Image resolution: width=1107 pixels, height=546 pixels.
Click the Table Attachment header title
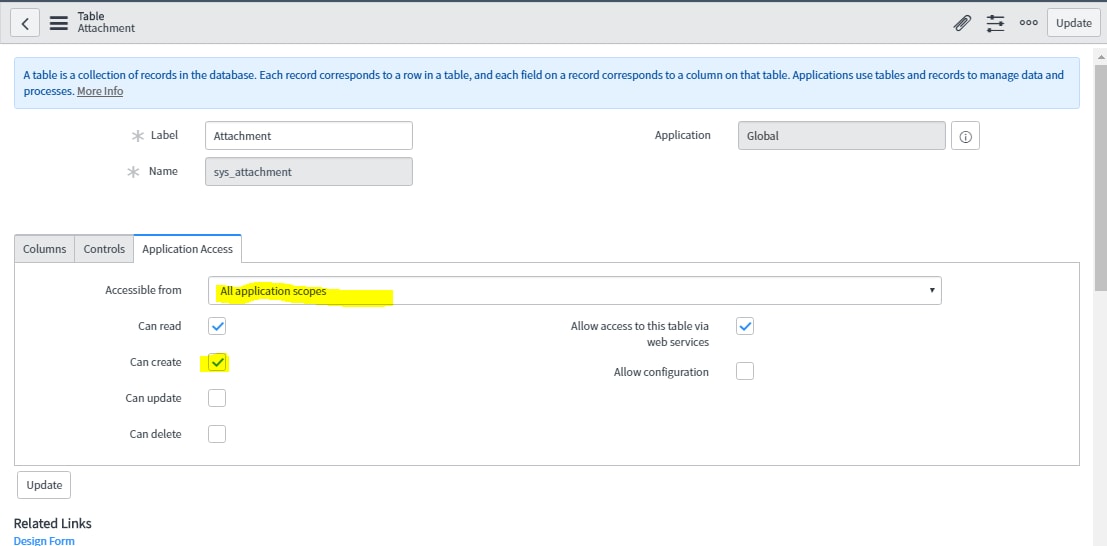tap(106, 23)
